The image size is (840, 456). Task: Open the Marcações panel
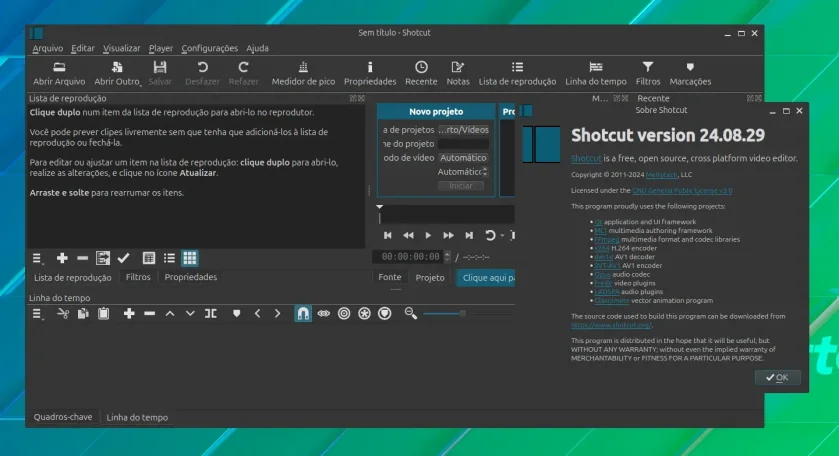coord(690,73)
